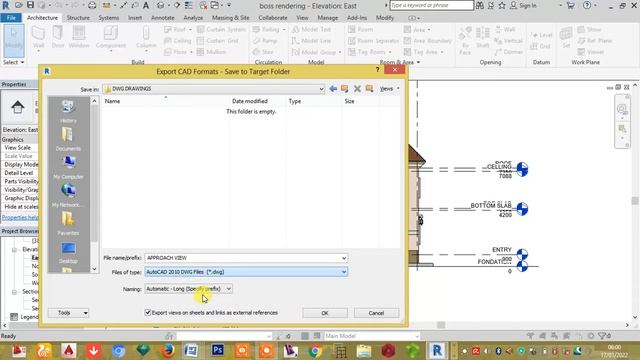Switch to the Annotate ribbon tab
The height and width of the screenshot is (360, 640).
click(x=162, y=18)
